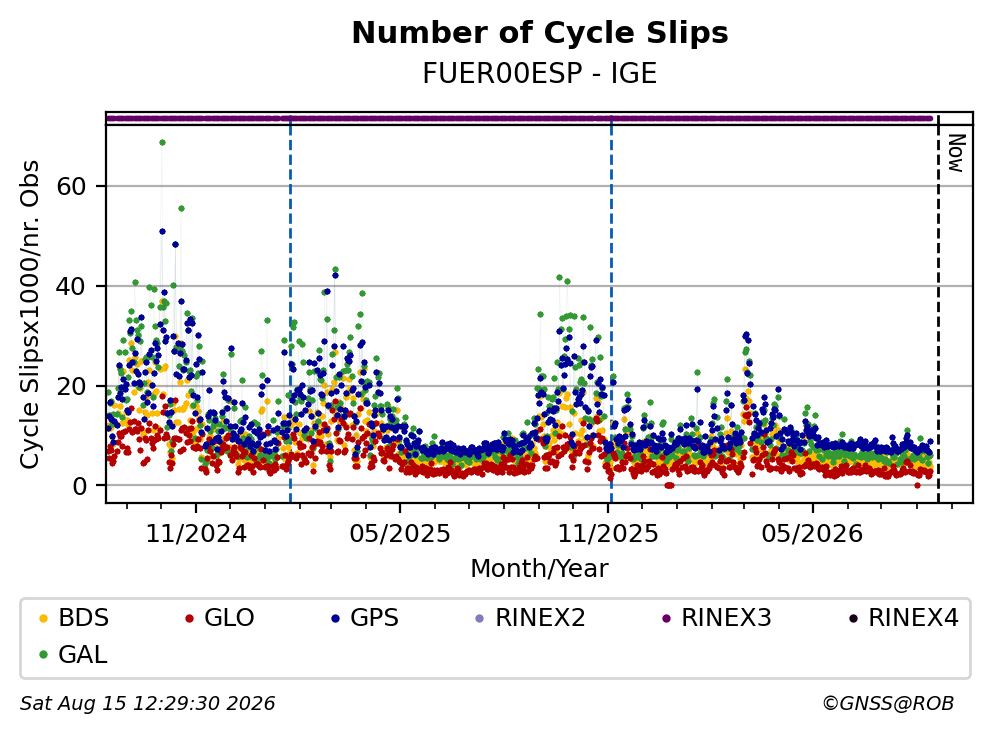Click the timestamp 'Sat Aug 15 12:29:30 2026'
Screen dimensions: 992x734
coord(148,704)
